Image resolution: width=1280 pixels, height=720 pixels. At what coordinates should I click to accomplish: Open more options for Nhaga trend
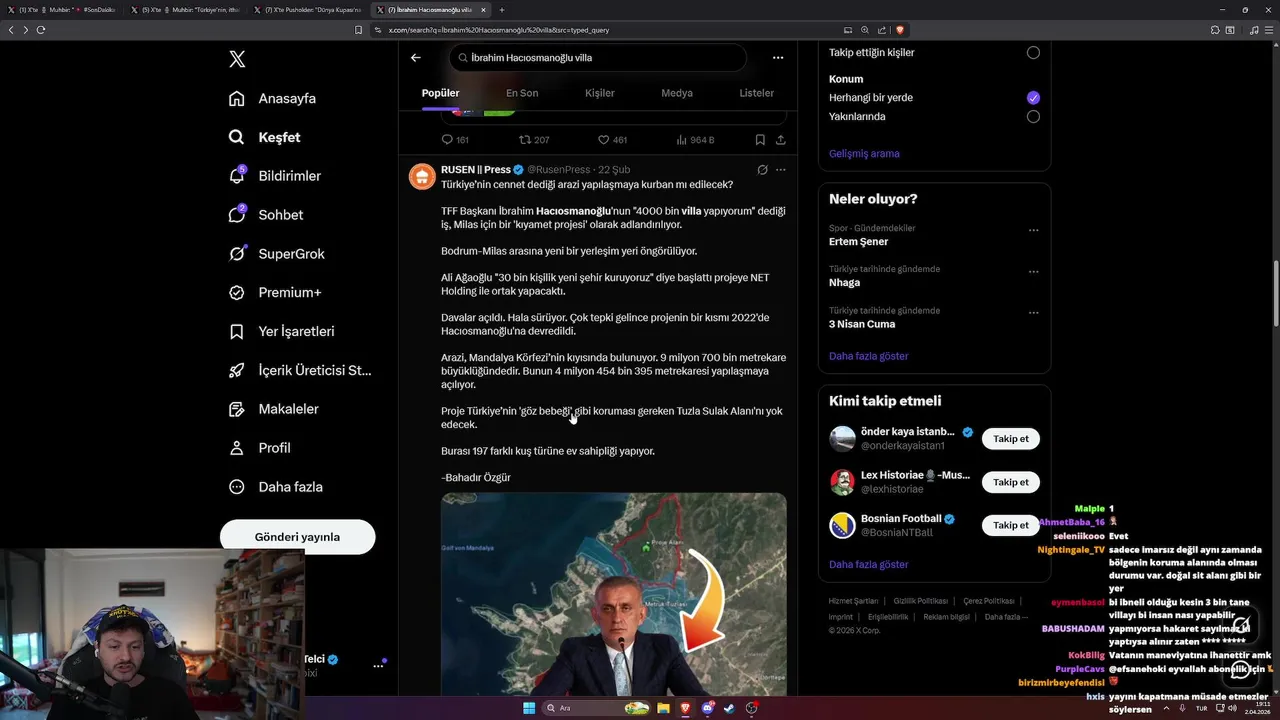(1033, 271)
